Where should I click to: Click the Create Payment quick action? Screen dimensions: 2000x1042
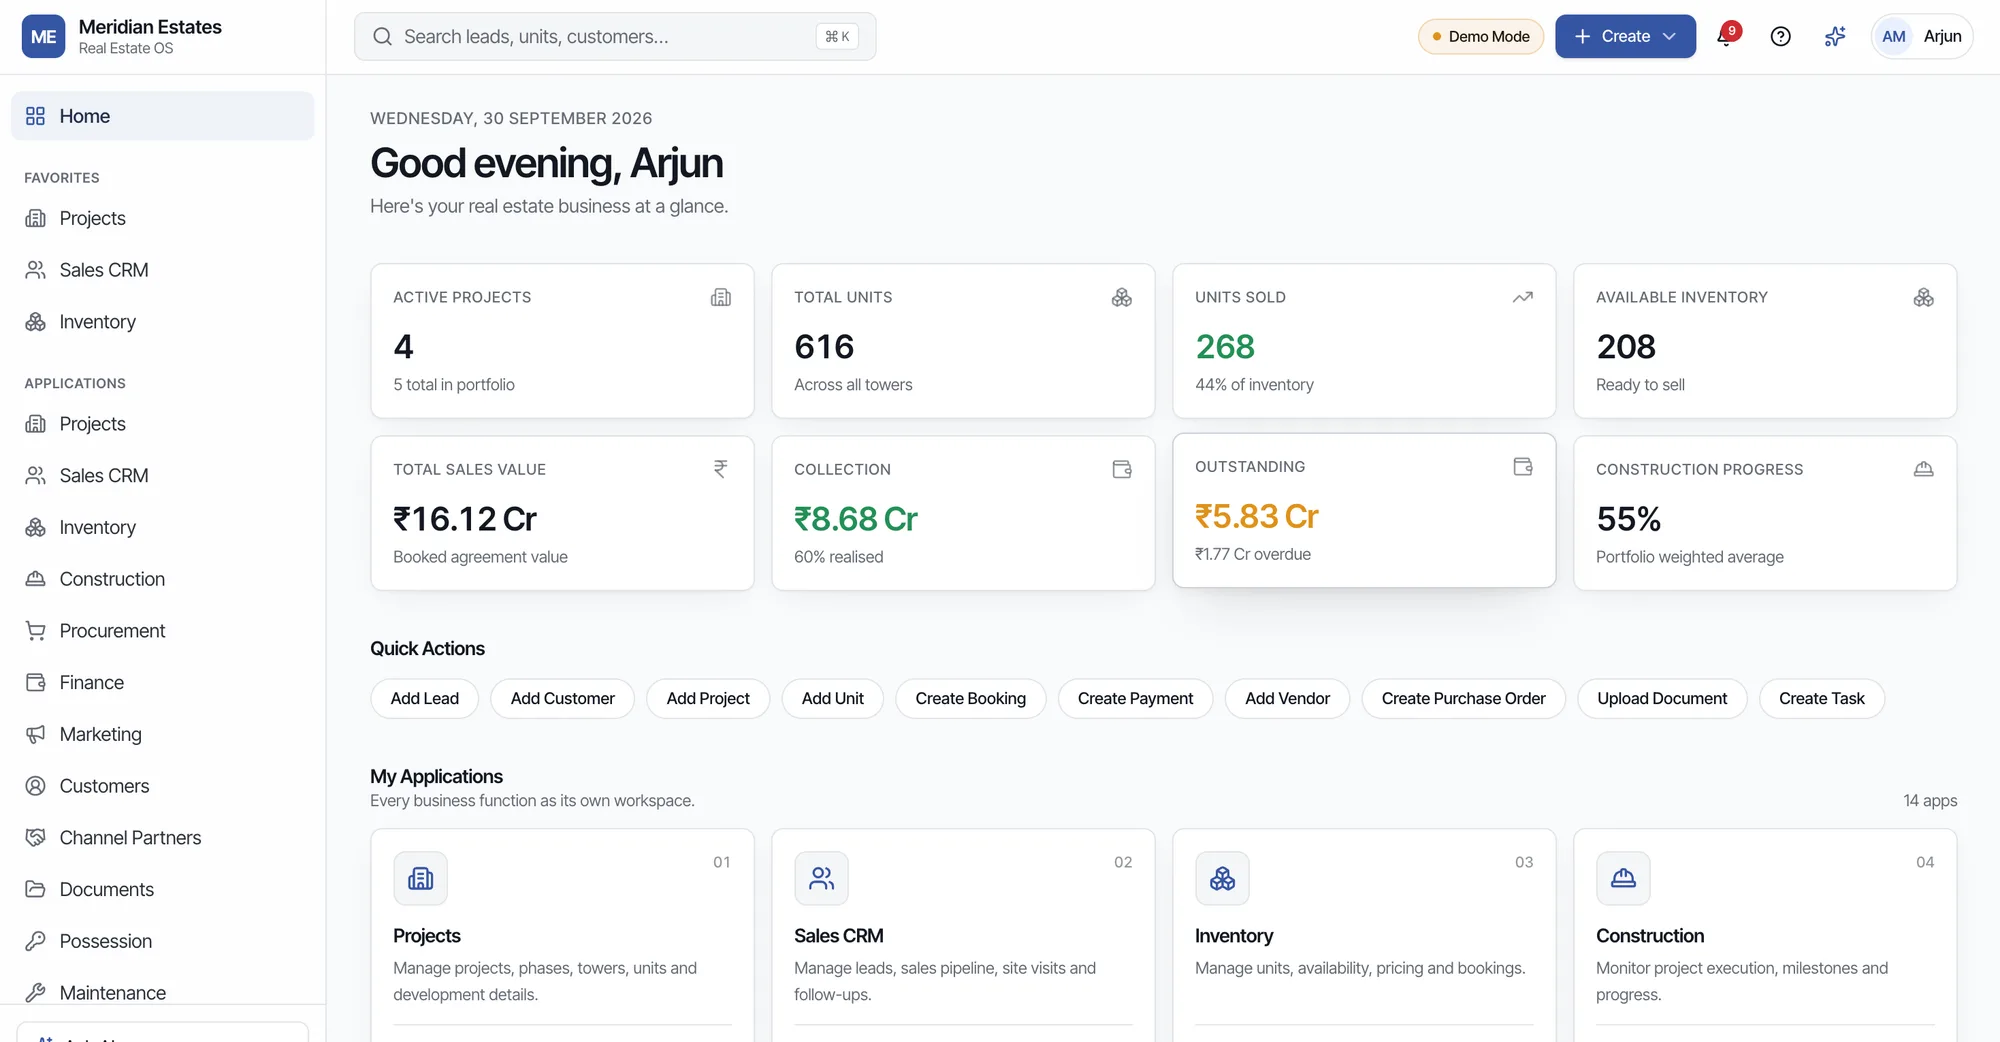(x=1136, y=698)
